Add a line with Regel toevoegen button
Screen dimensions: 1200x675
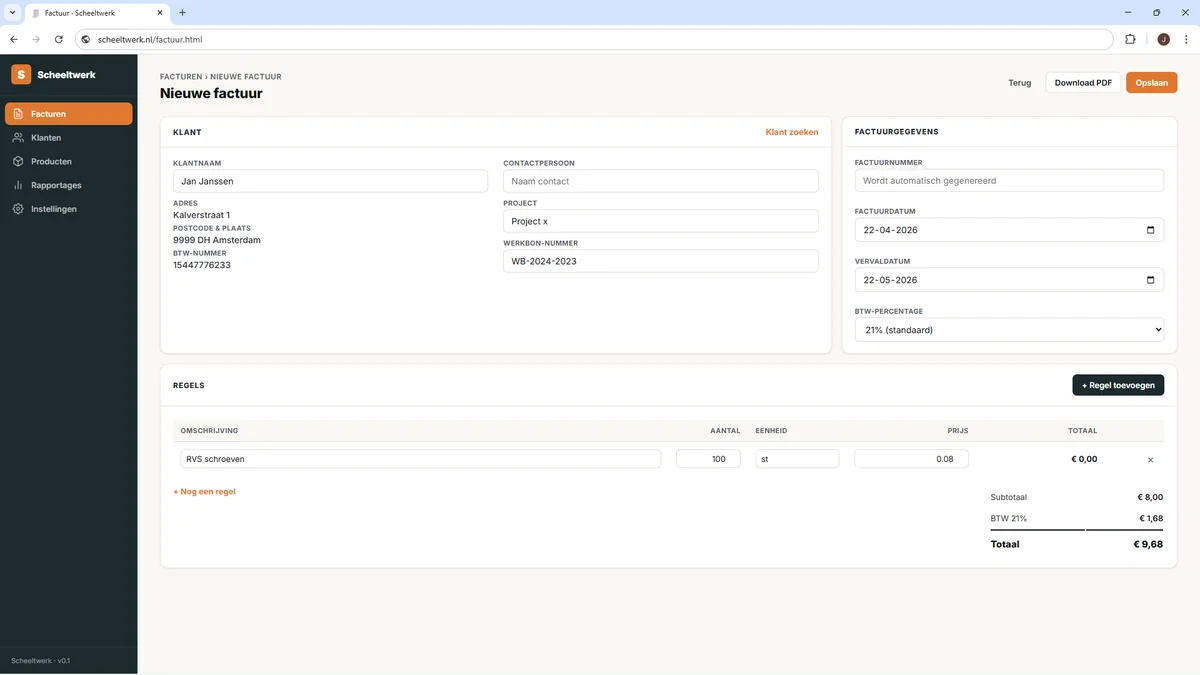pos(1118,385)
